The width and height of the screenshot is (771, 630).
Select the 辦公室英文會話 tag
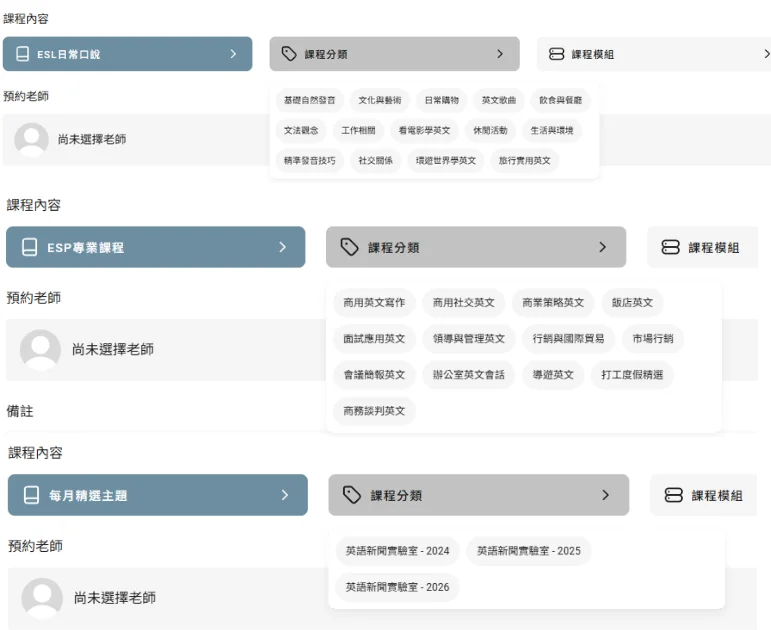coord(469,375)
